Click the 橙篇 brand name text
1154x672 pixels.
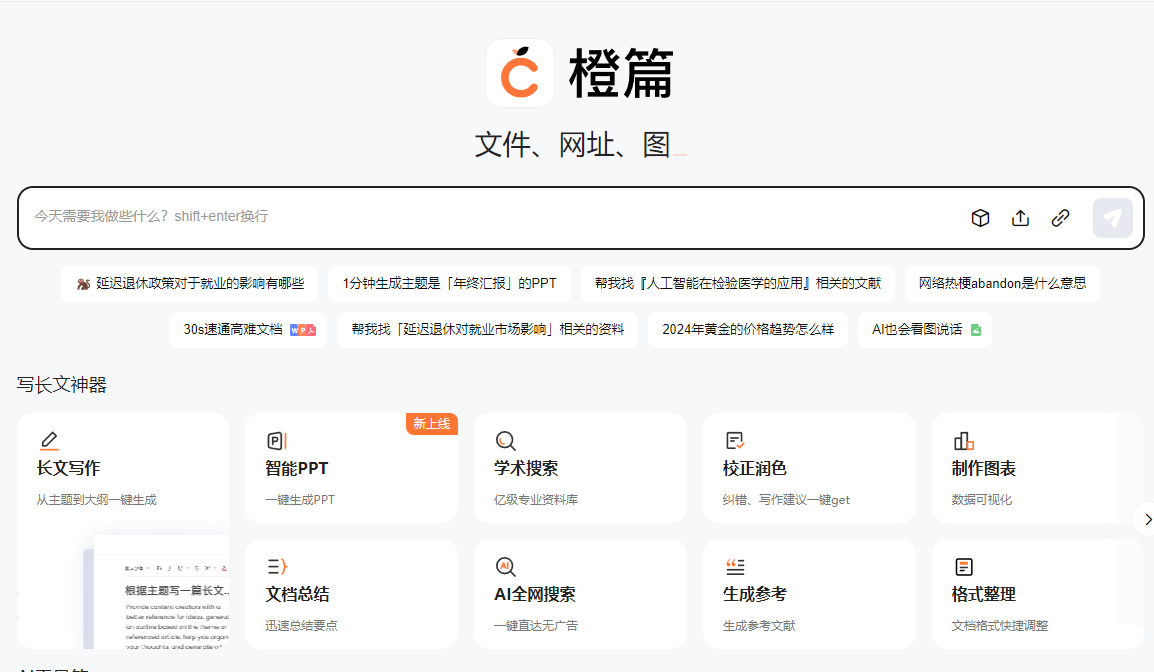tap(621, 74)
